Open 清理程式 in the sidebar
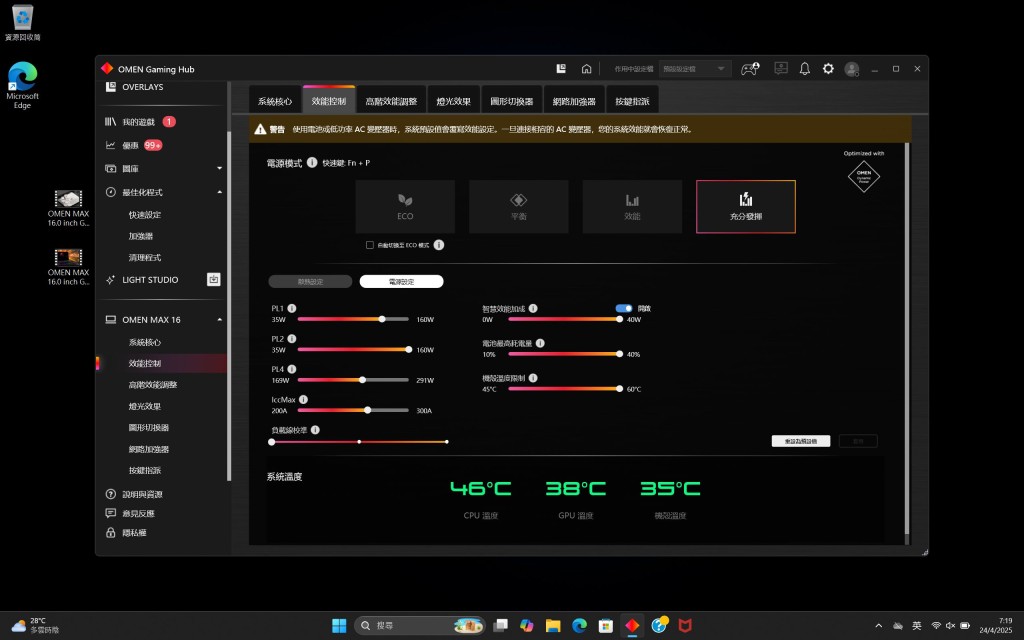1024x640 pixels. [144, 257]
